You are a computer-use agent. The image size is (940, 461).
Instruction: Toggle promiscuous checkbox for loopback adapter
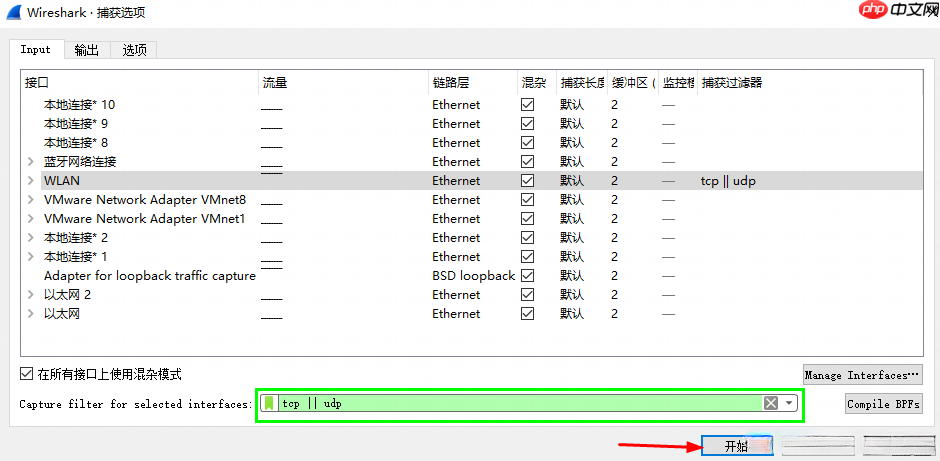click(528, 276)
